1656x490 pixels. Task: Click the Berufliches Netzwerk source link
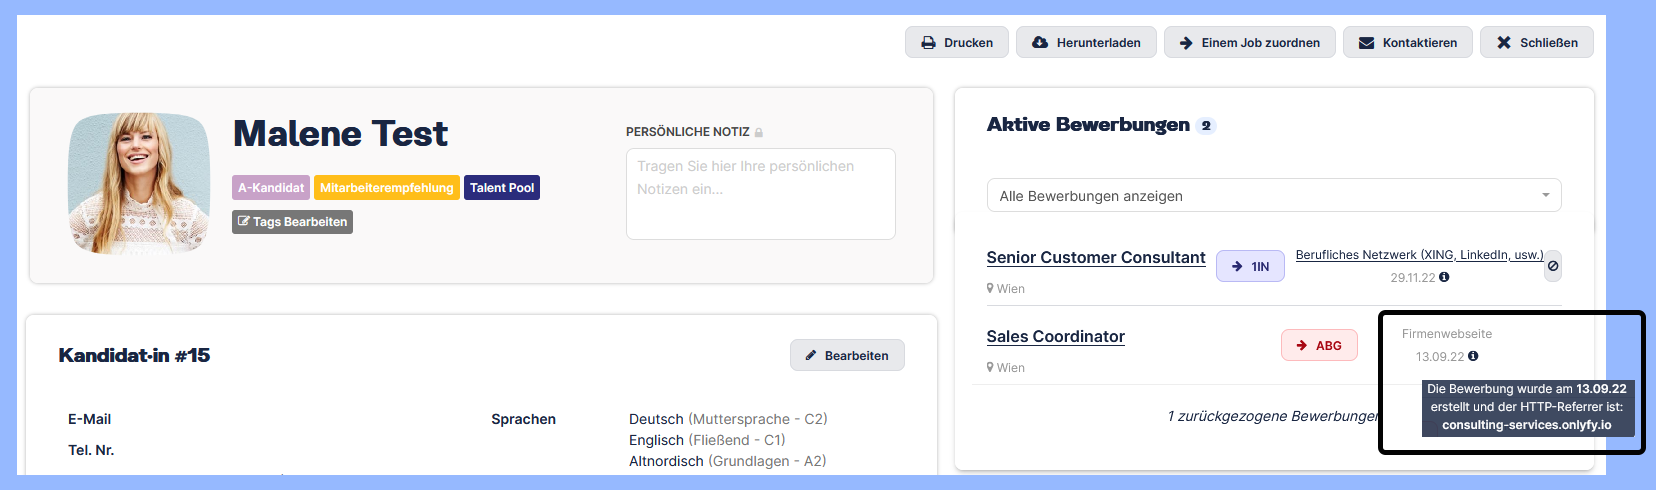pyautogui.click(x=1419, y=255)
